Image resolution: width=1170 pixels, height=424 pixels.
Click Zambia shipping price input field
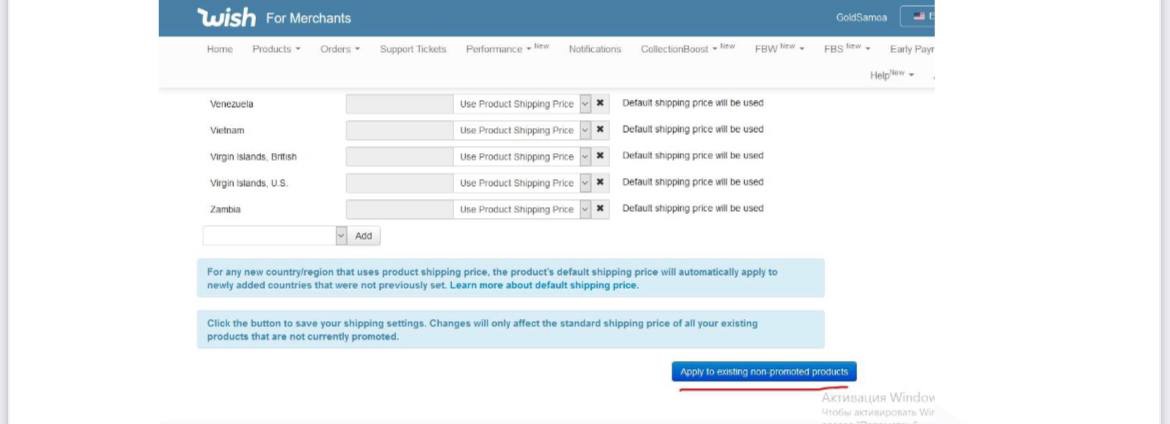tap(399, 209)
